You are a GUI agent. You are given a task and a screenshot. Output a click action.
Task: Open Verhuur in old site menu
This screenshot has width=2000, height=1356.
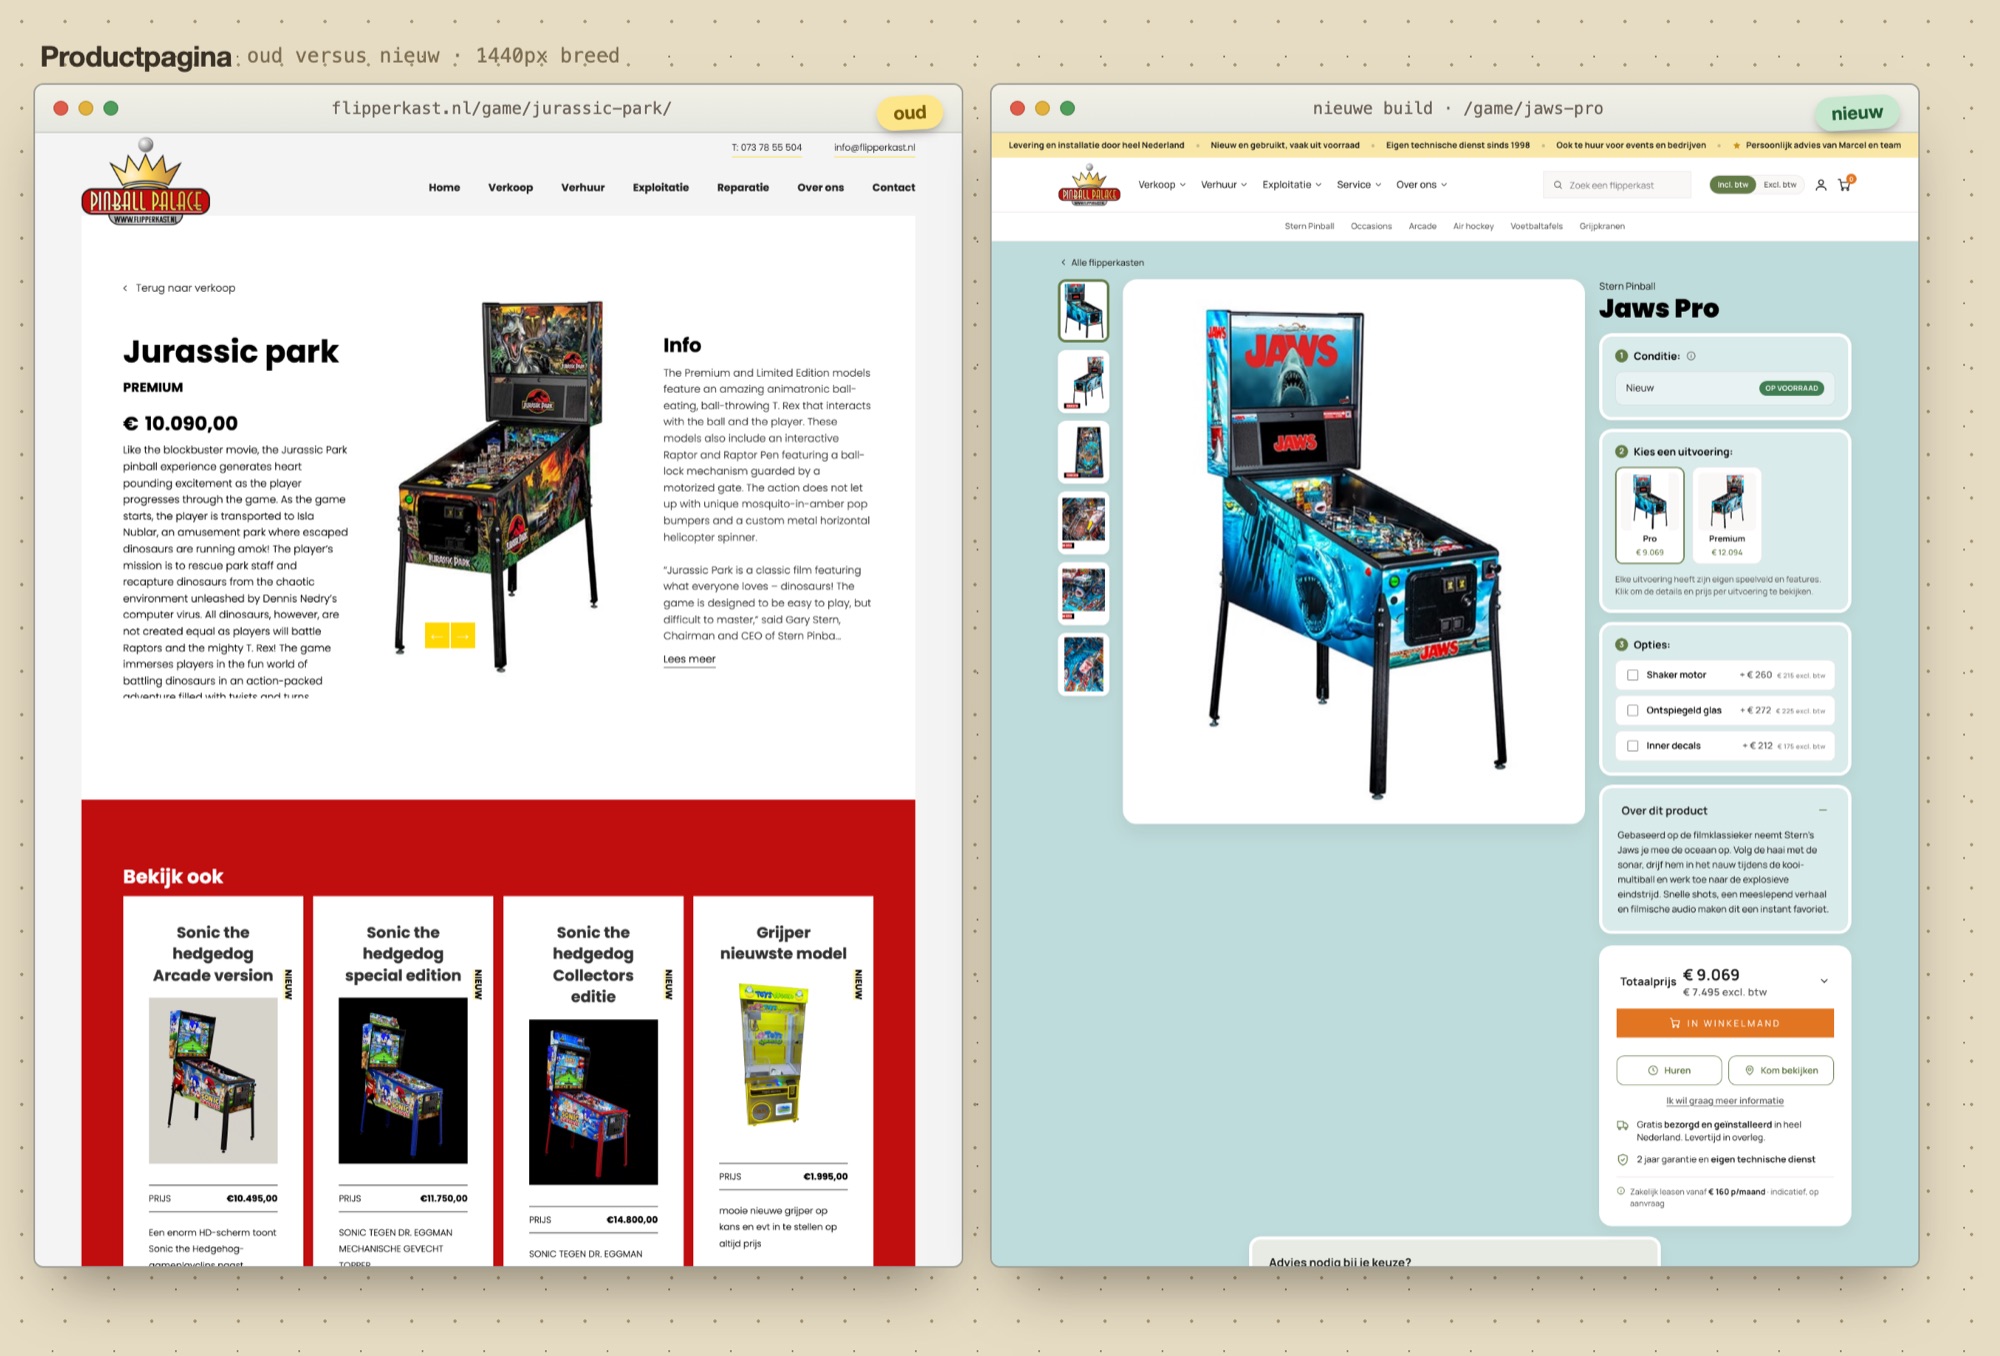pos(583,188)
